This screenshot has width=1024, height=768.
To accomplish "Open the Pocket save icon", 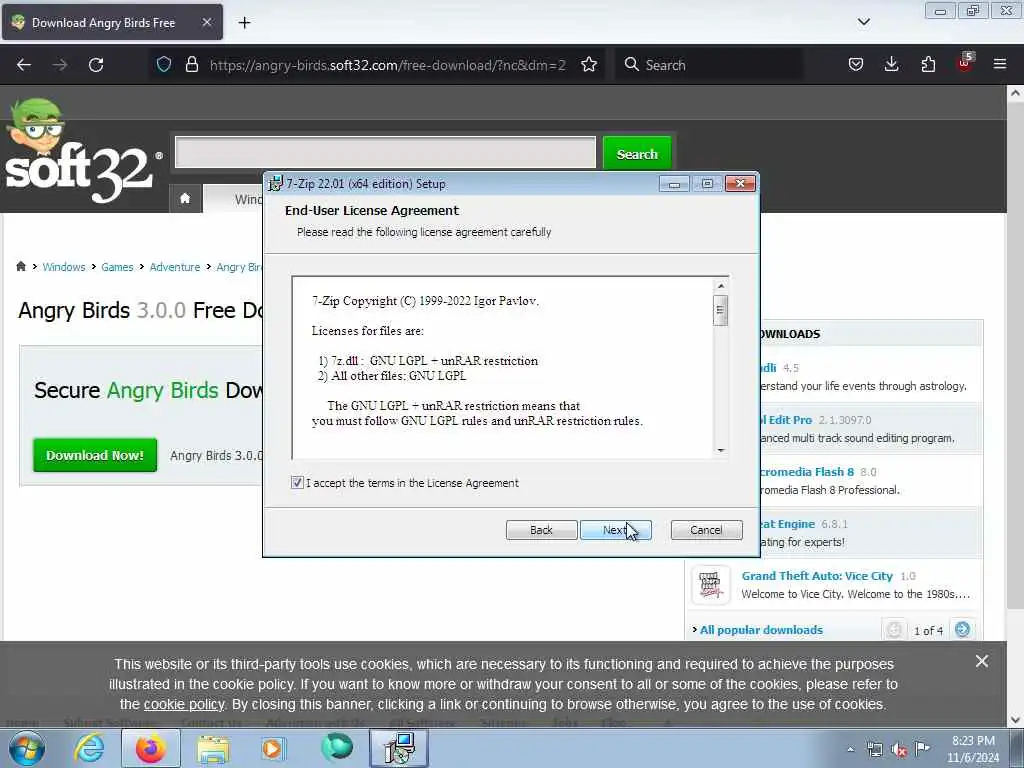I will tap(856, 64).
